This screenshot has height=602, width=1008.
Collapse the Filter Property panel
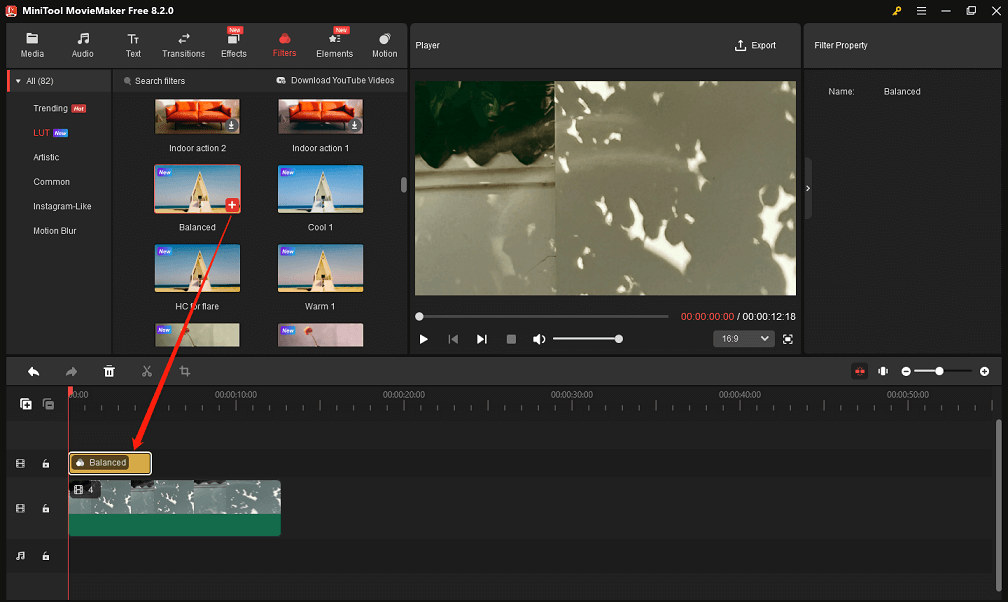click(x=808, y=188)
